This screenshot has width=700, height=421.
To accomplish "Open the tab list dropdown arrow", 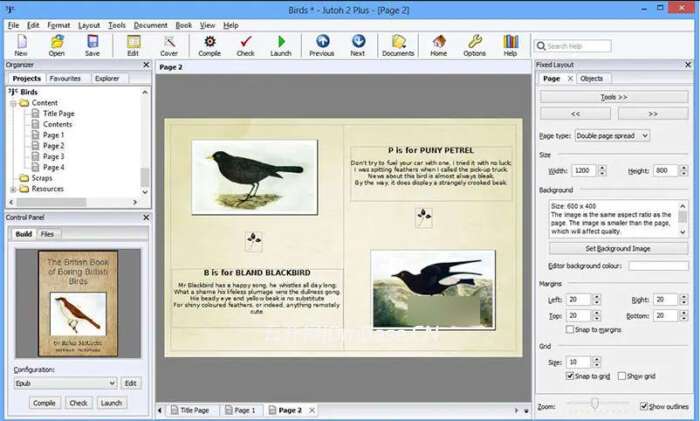I will coord(526,411).
